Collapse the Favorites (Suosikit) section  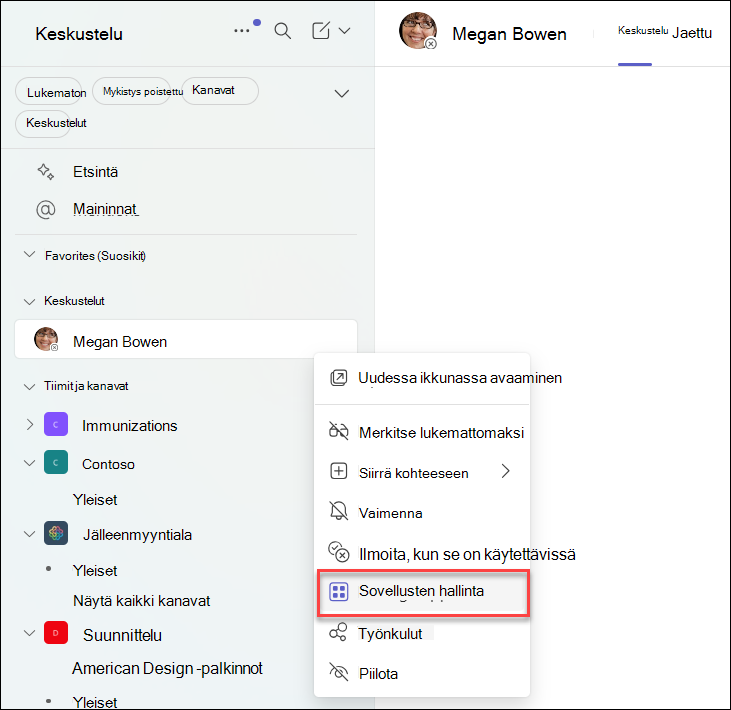coord(29,255)
